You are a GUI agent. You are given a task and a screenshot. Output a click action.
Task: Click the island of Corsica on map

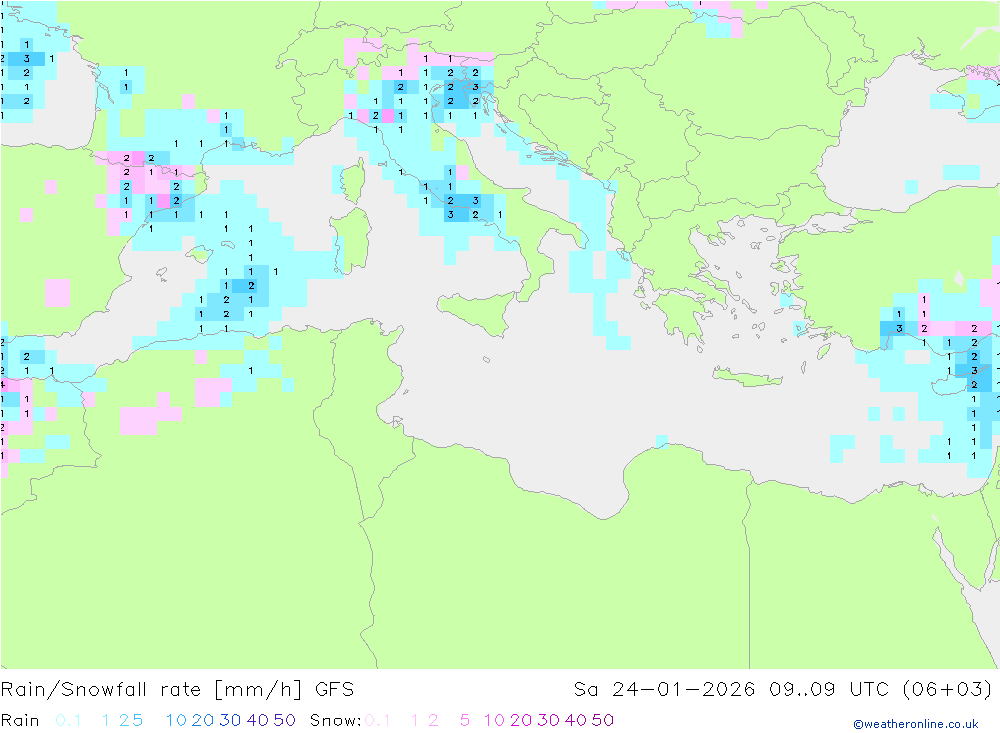coord(353,181)
